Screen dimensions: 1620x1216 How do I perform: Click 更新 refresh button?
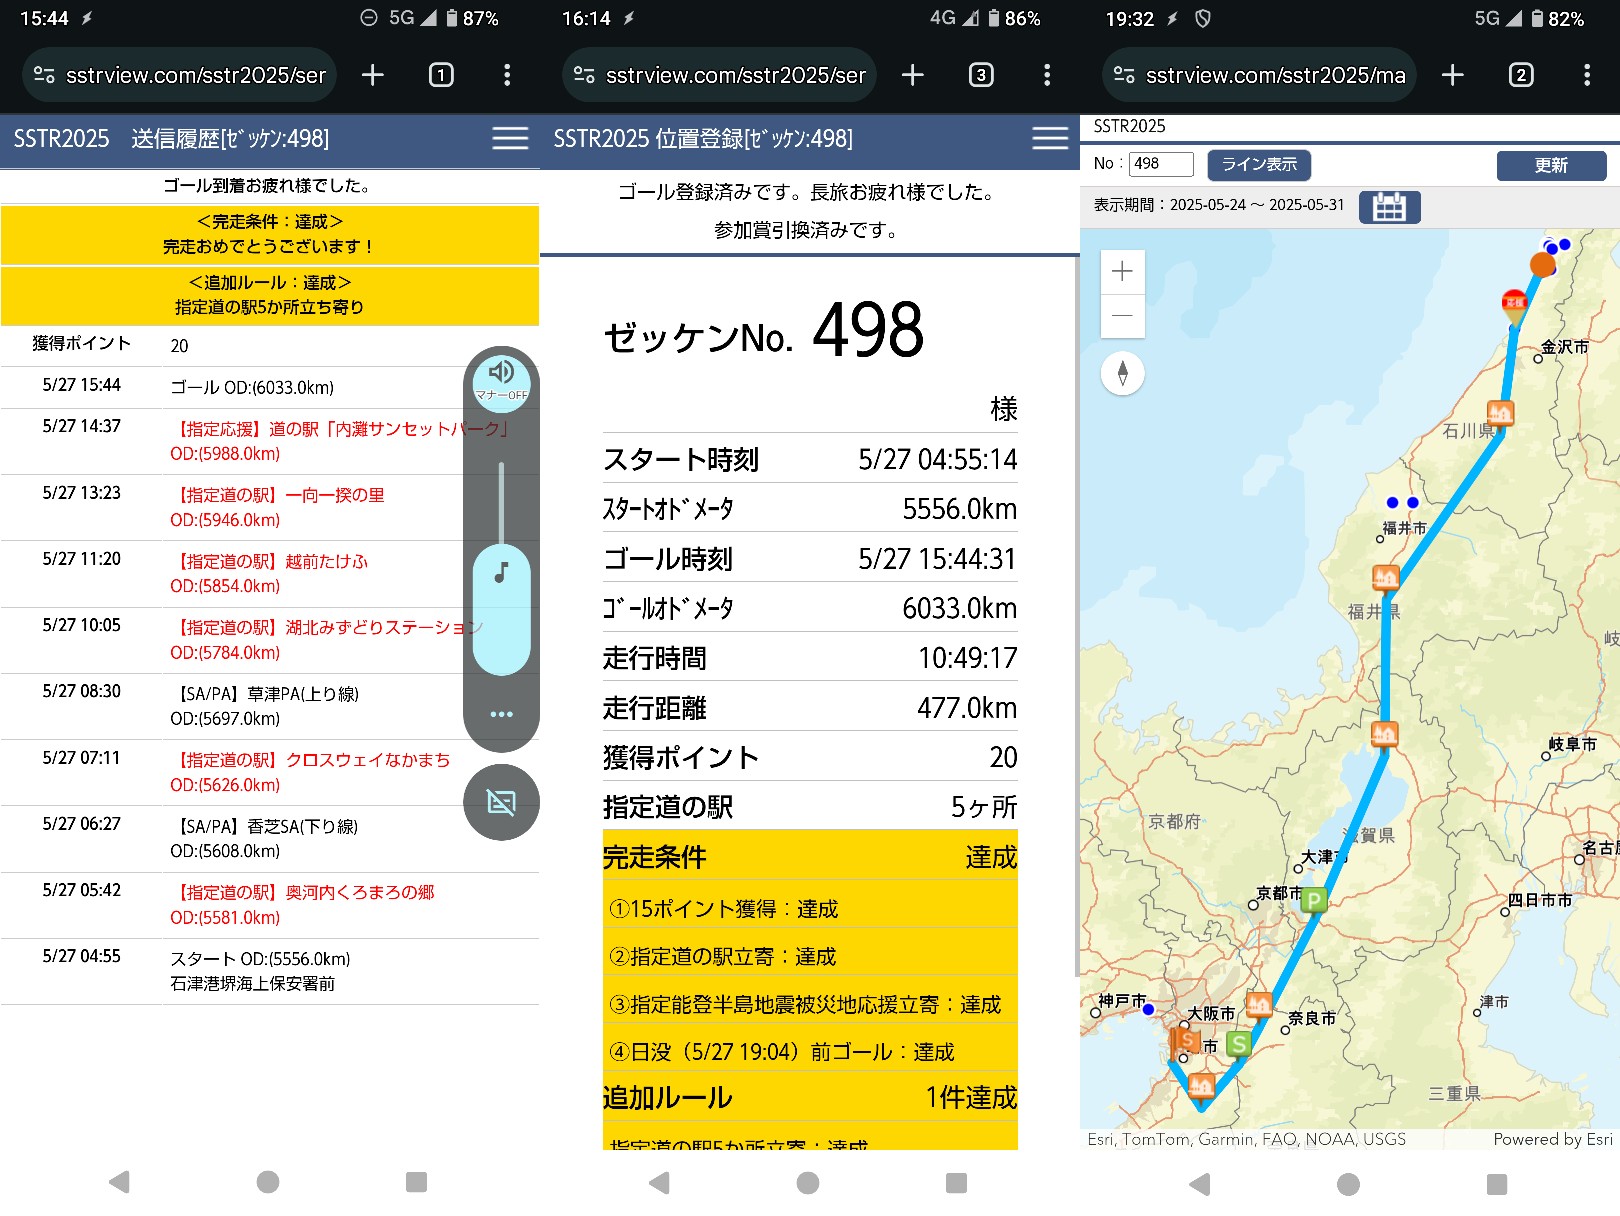click(1551, 166)
